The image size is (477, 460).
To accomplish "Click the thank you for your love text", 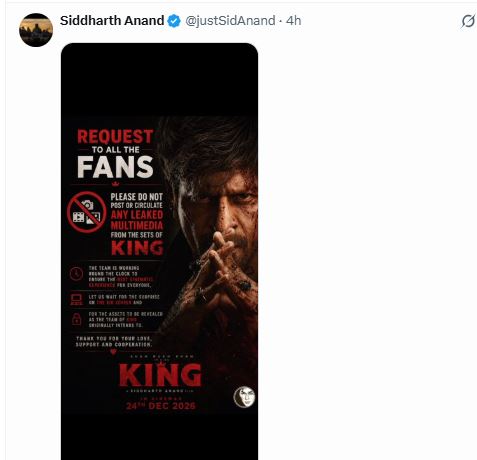I will (x=114, y=341).
